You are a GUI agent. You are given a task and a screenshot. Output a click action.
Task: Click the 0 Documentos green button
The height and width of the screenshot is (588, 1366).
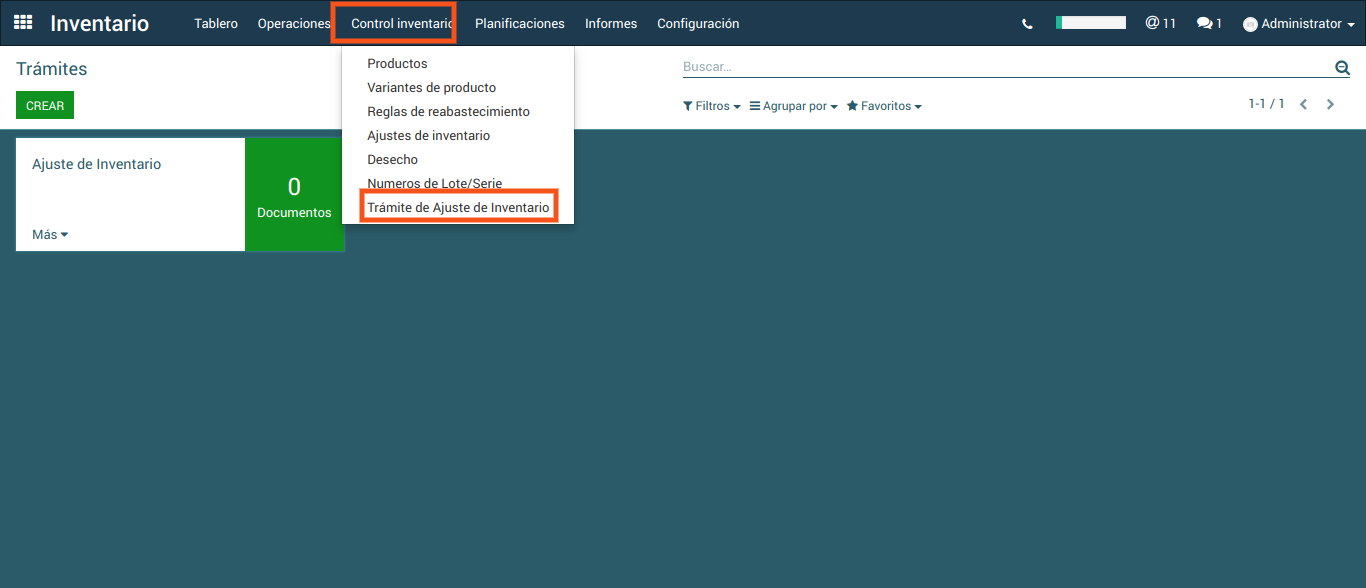click(294, 195)
